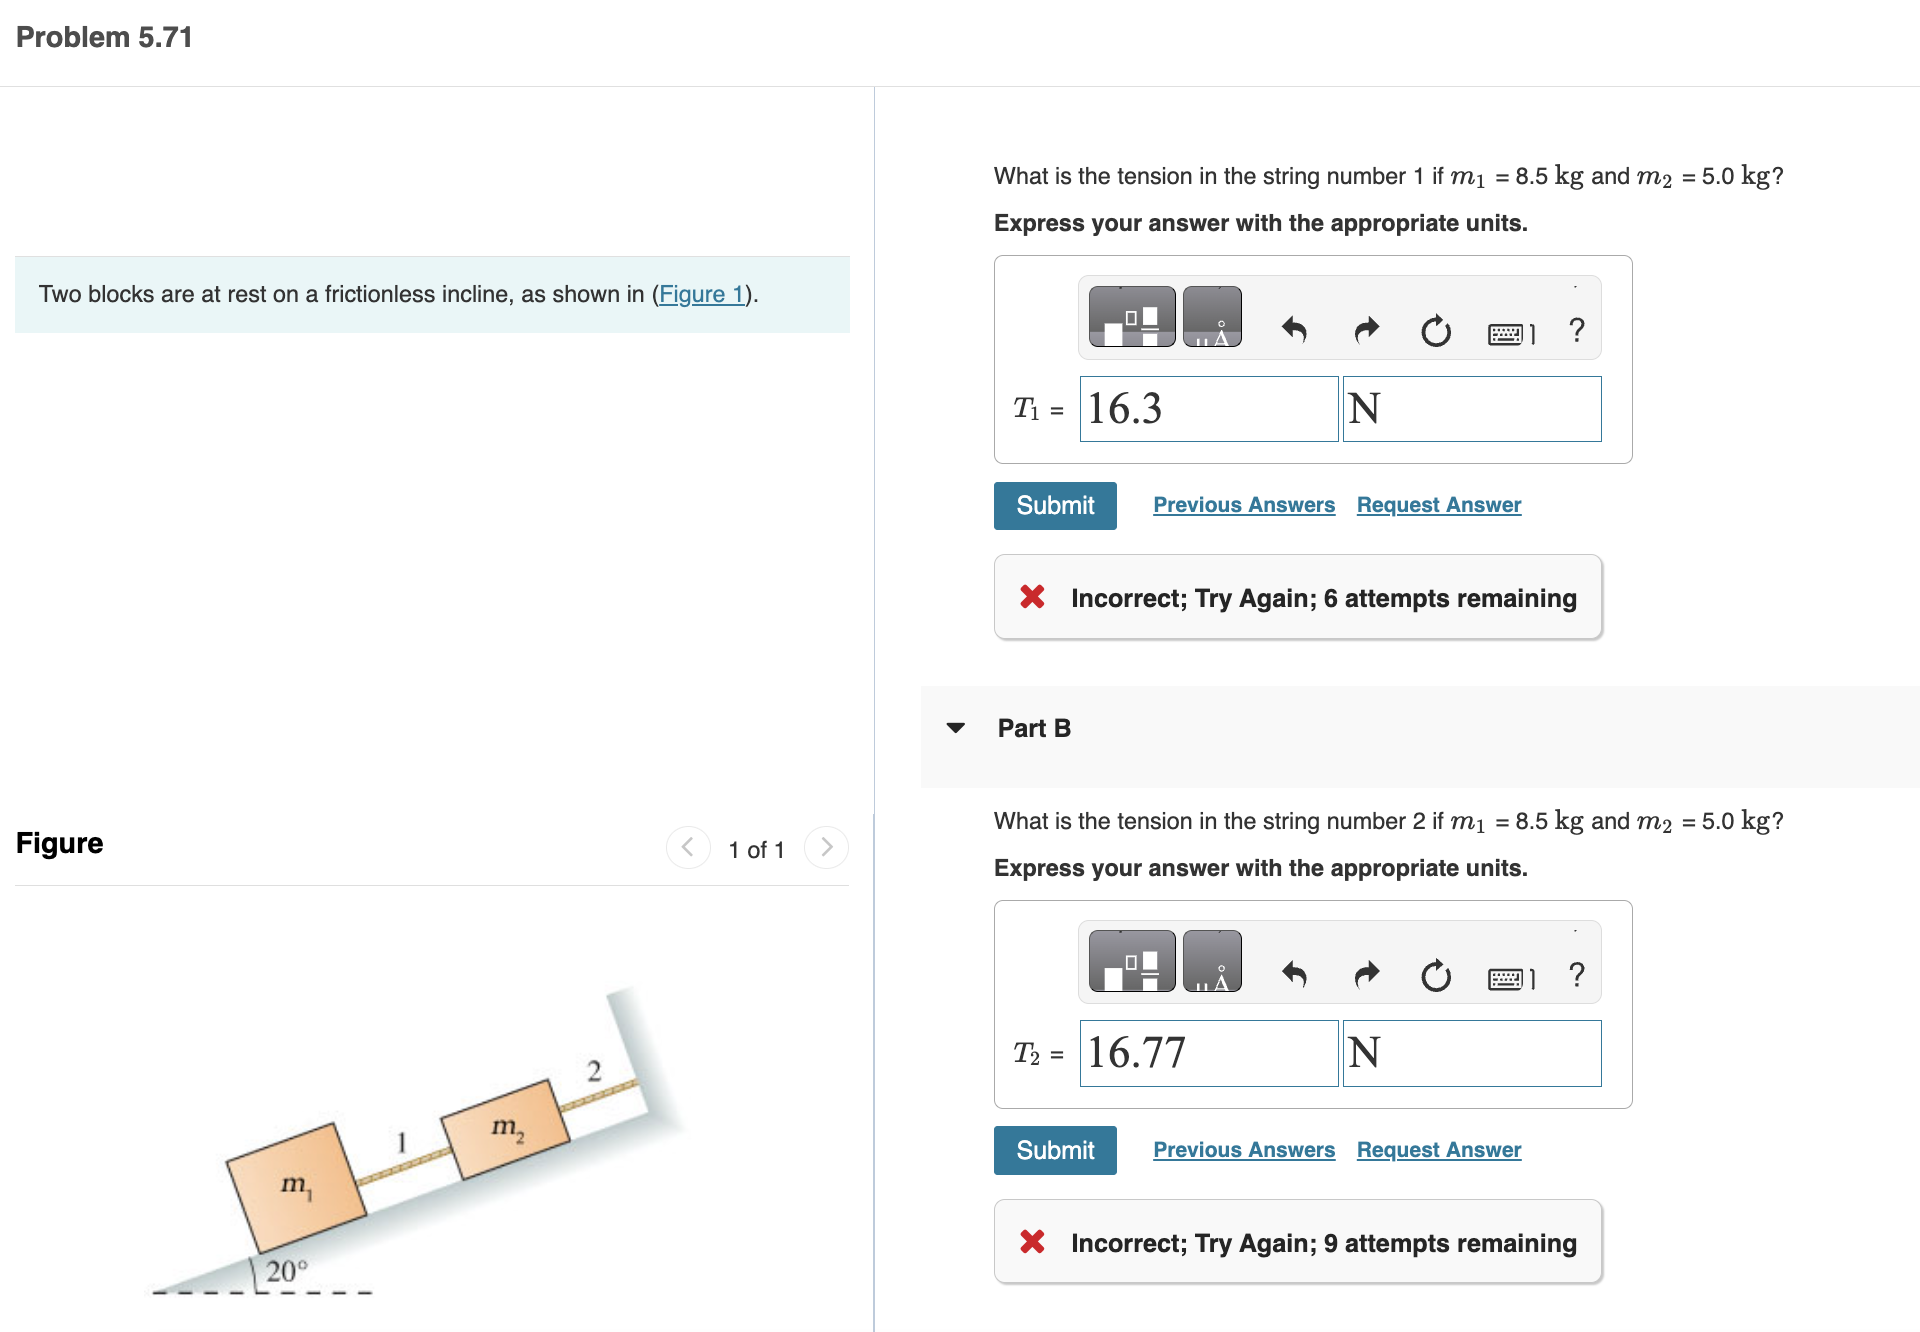Collapse the Part B section triangle
Image resolution: width=1920 pixels, height=1332 pixels.
(957, 728)
